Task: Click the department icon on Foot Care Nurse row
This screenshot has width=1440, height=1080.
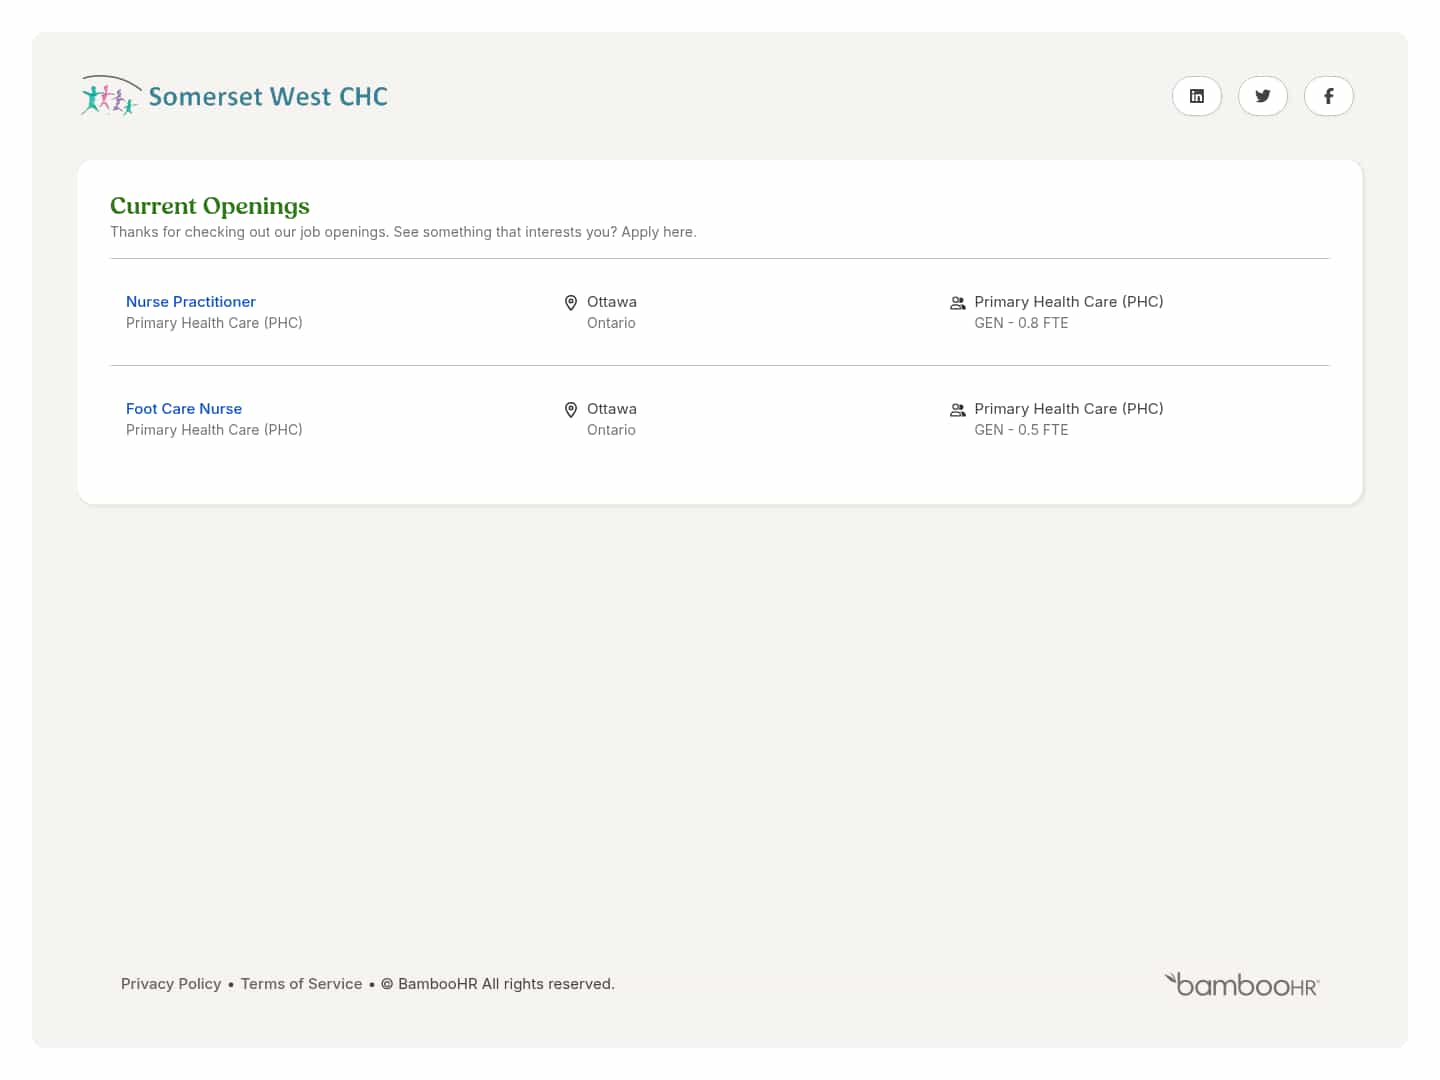Action: (957, 409)
